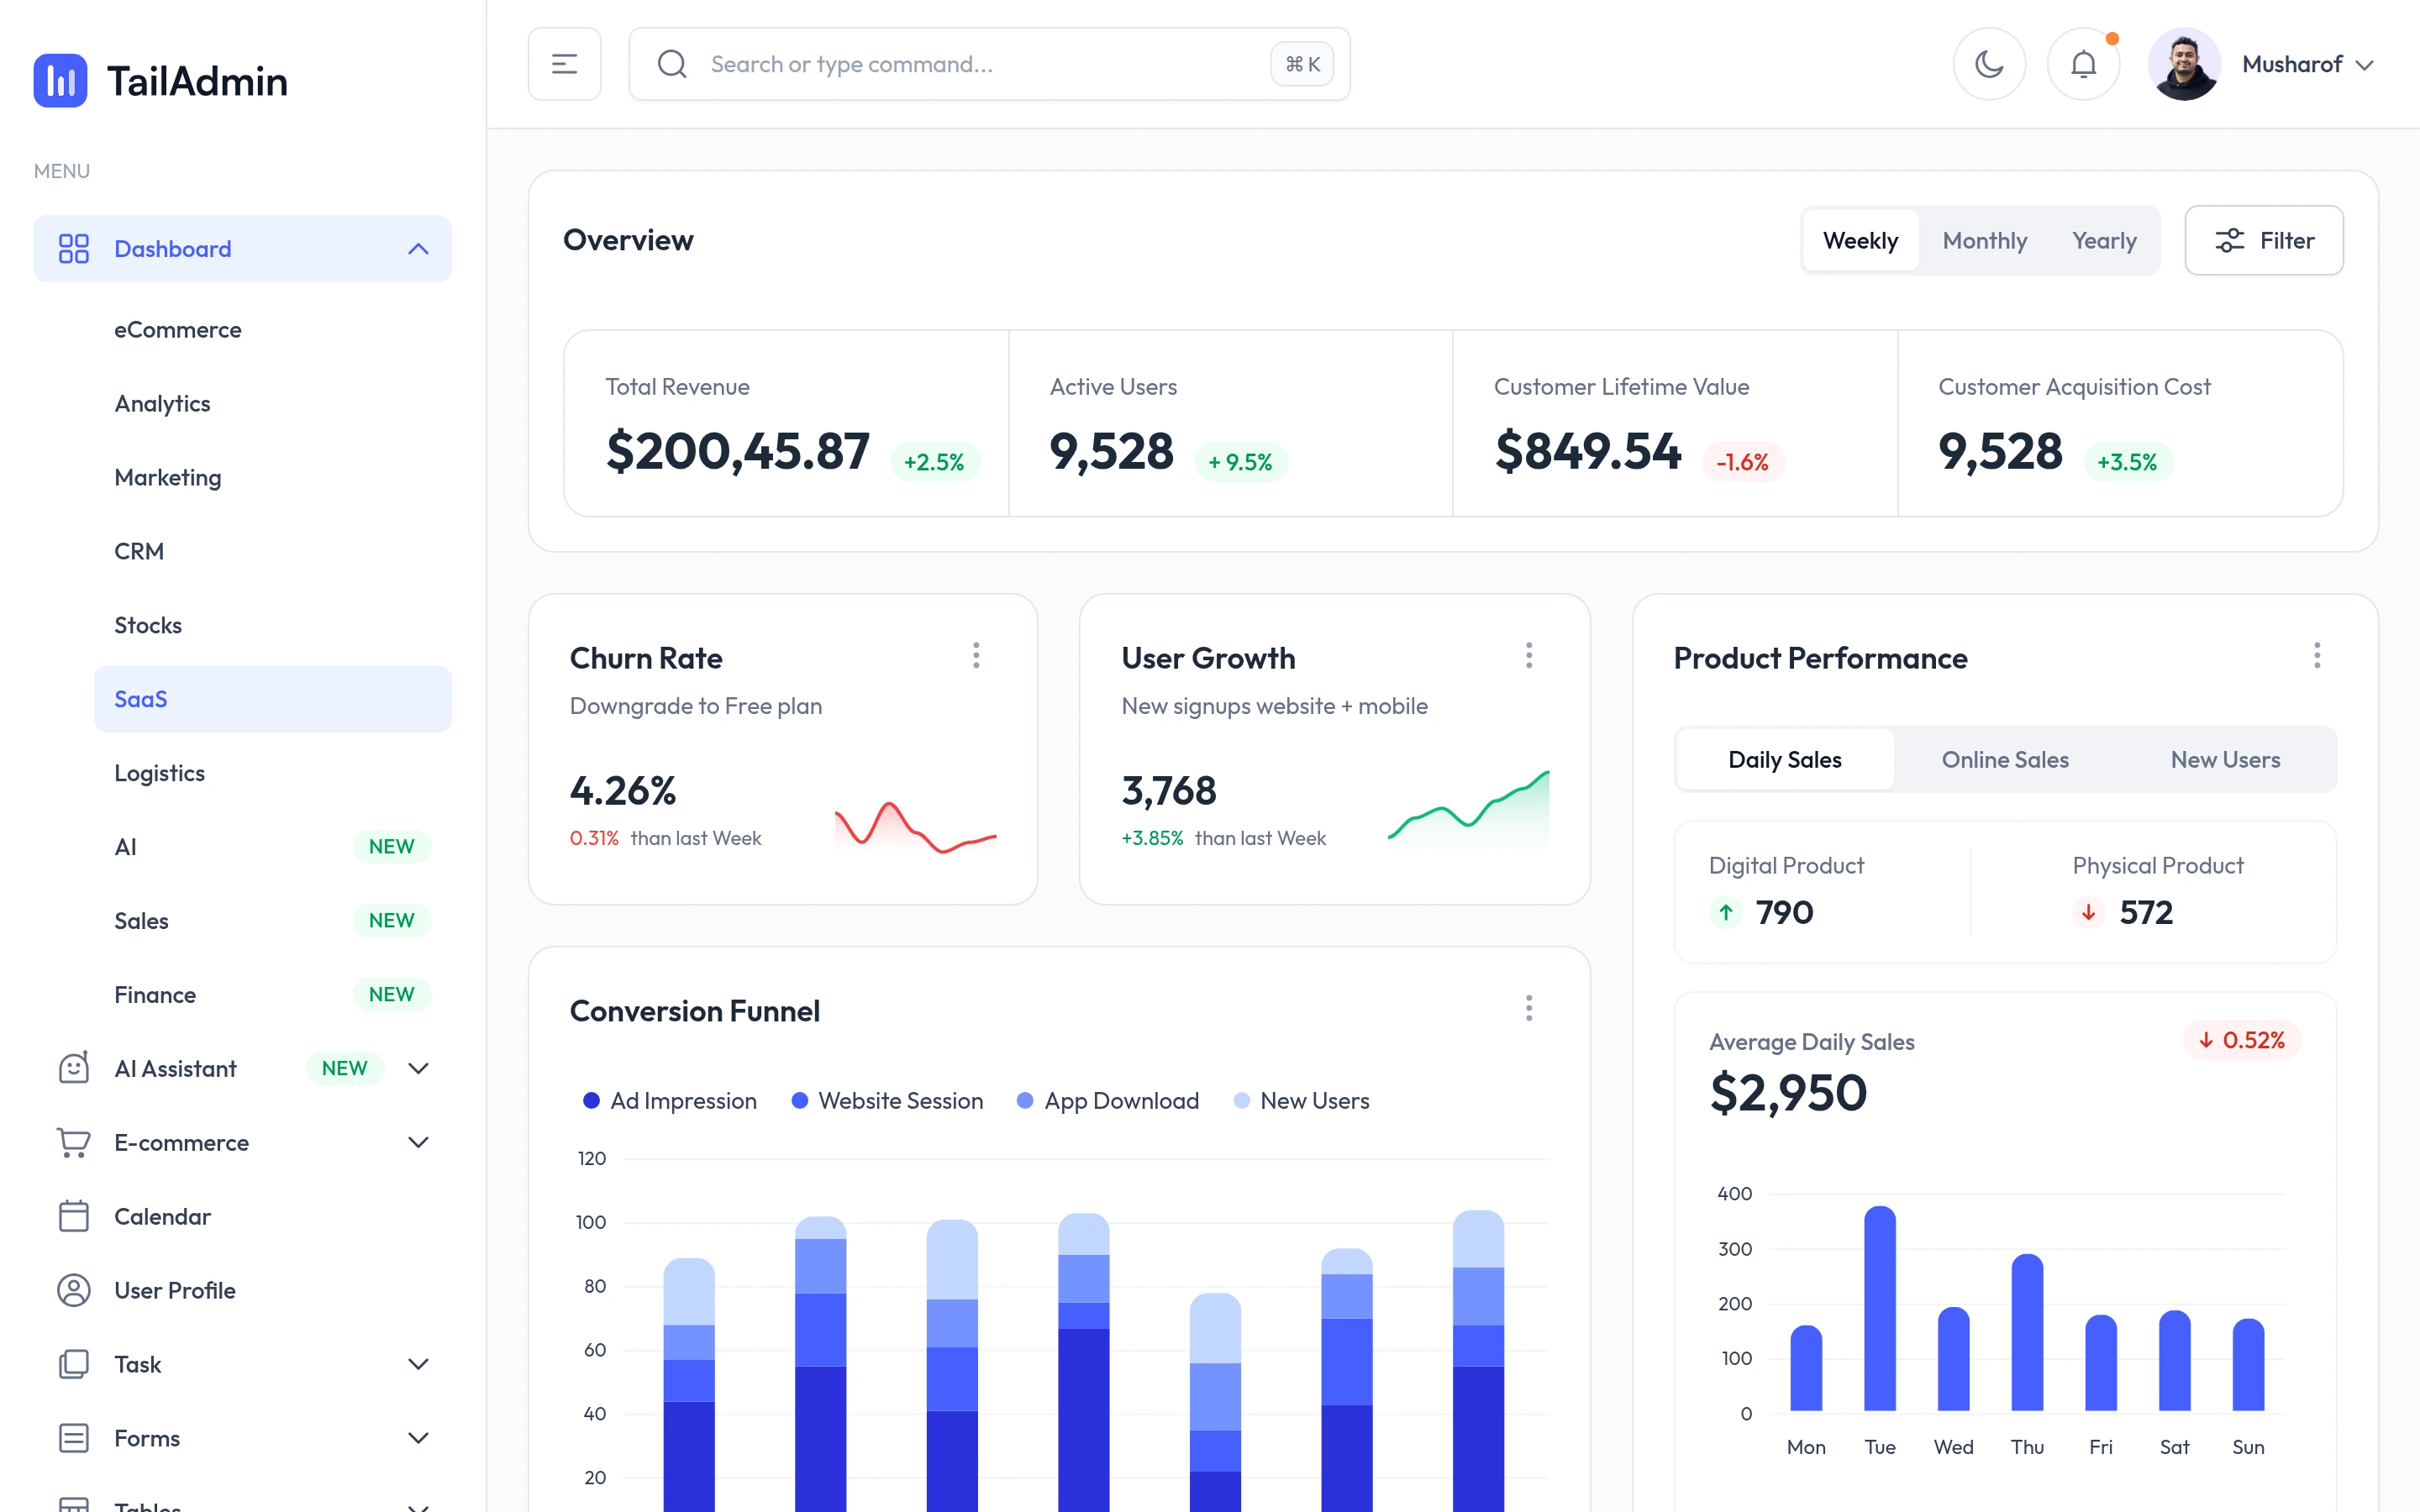The width and height of the screenshot is (2420, 1512).
Task: Expand the E-commerce submenu chevron
Action: pyautogui.click(x=418, y=1142)
